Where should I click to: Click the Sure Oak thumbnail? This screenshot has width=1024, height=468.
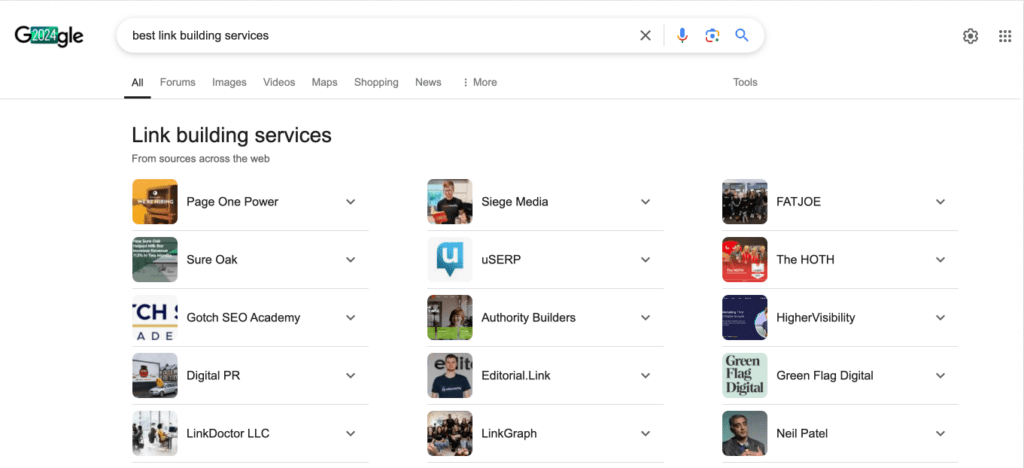(155, 260)
